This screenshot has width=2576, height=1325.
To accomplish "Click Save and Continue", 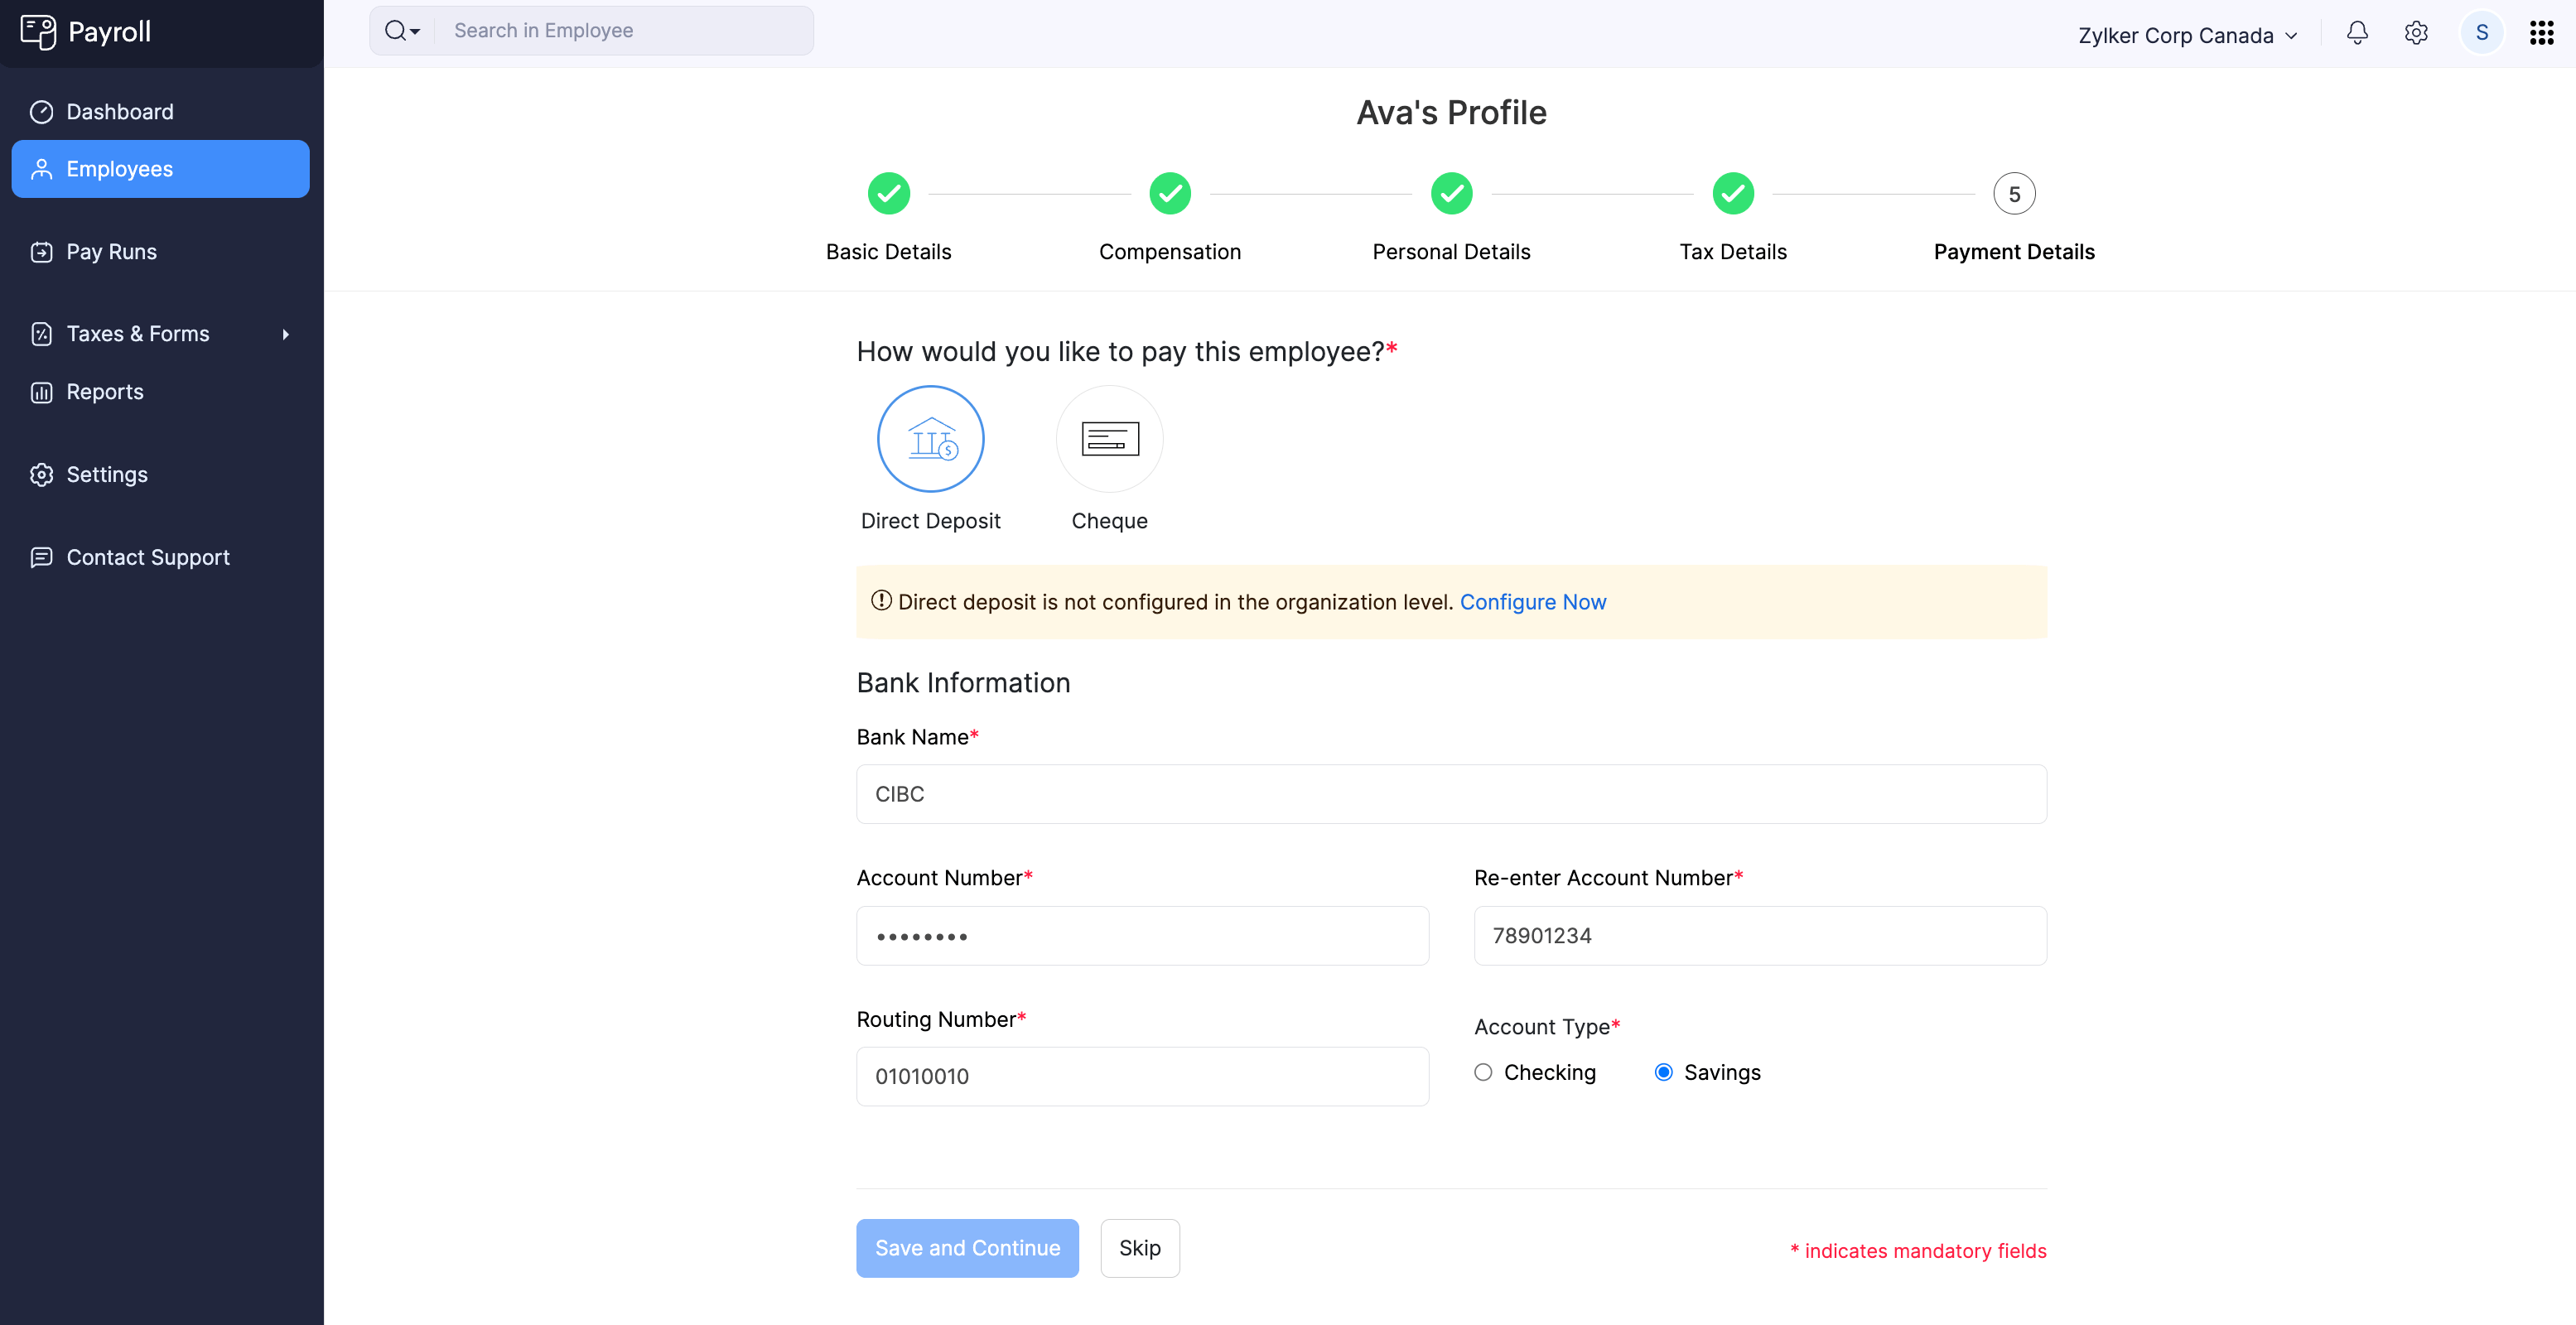I will [966, 1247].
